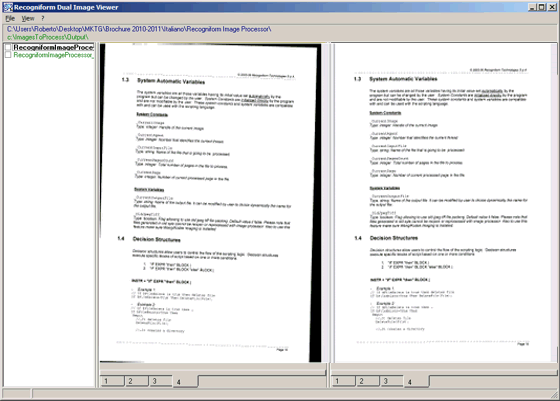The height and width of the screenshot is (401, 560).
Task: Select the green RecogniformImageProcessor_ file entry
Action: click(54, 55)
